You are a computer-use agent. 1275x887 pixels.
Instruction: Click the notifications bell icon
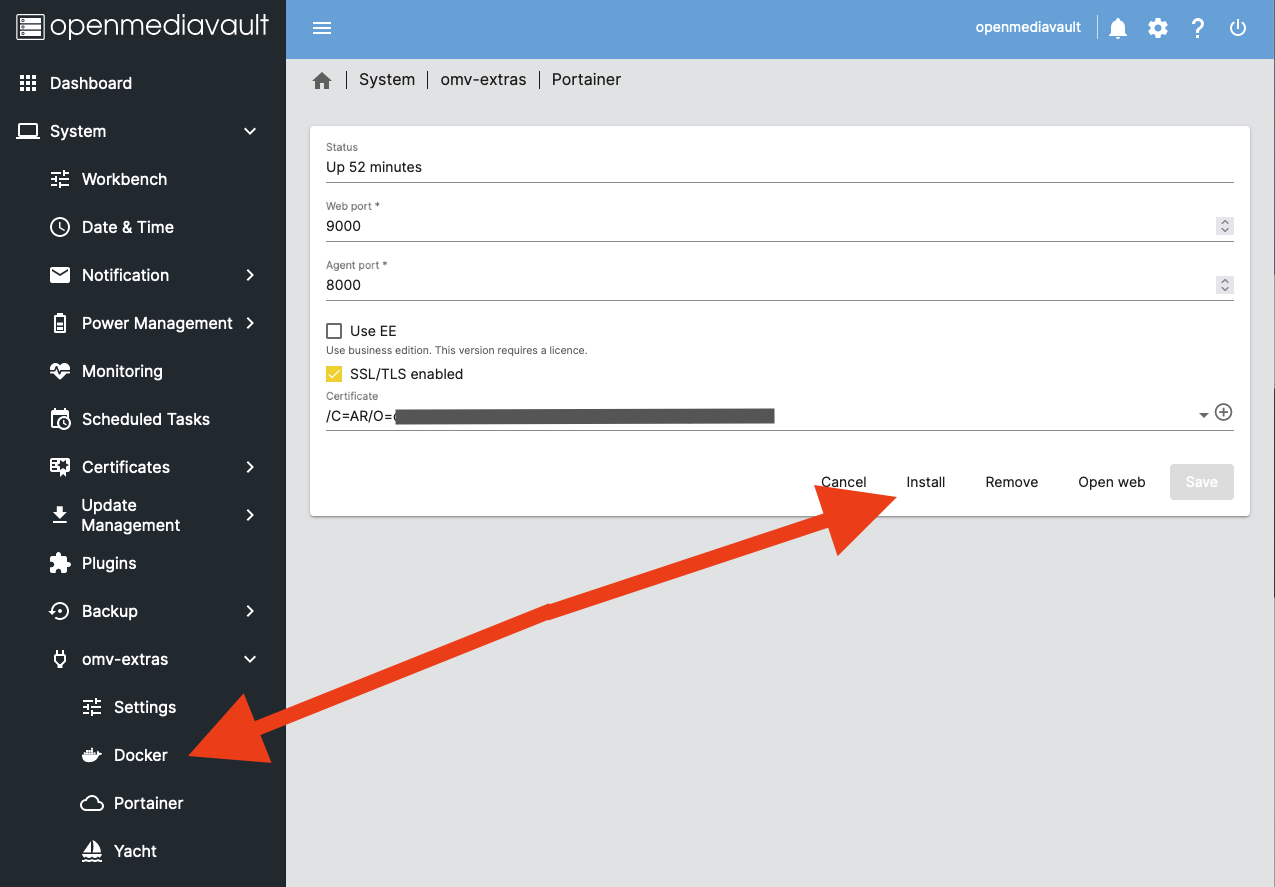pos(1117,27)
